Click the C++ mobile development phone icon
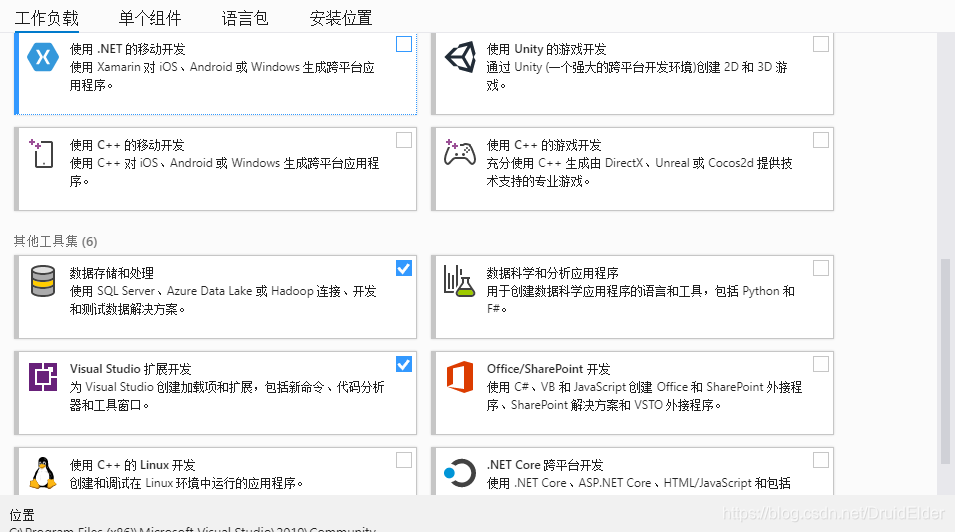Viewport: 955px width, 532px height. [x=41, y=153]
